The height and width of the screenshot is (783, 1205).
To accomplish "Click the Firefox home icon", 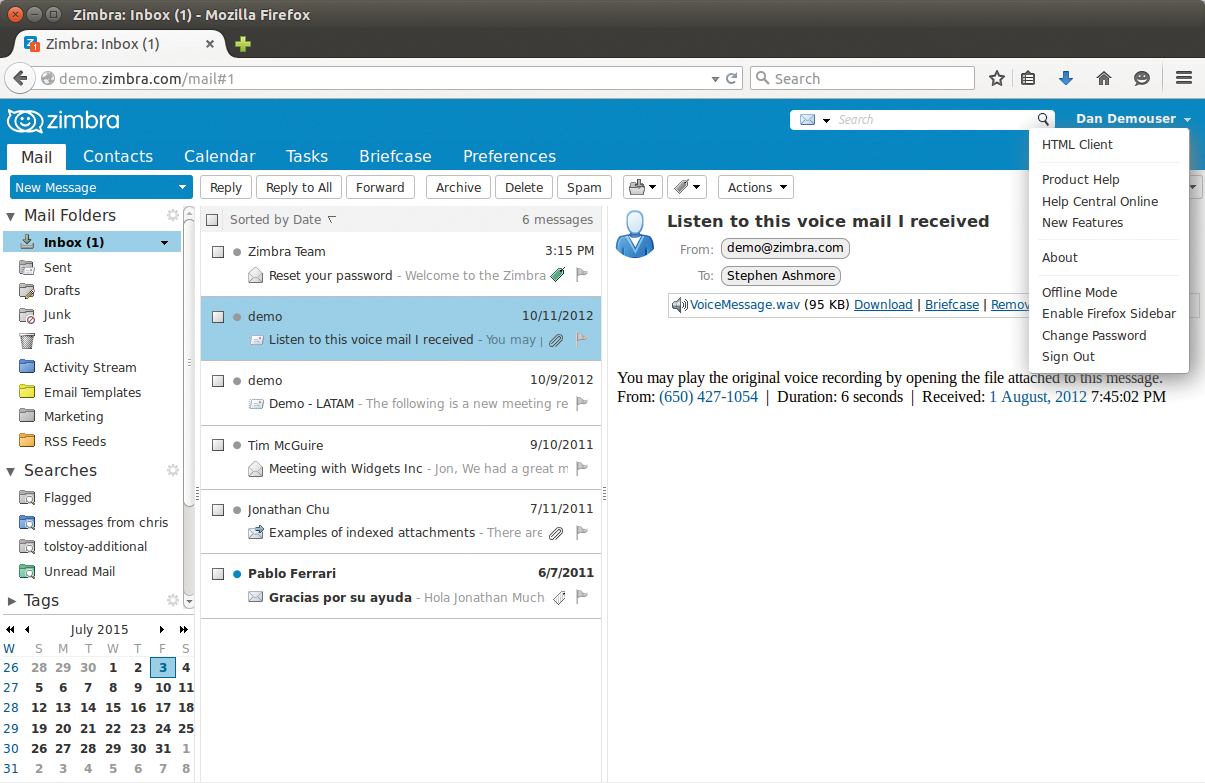I will tap(1104, 78).
